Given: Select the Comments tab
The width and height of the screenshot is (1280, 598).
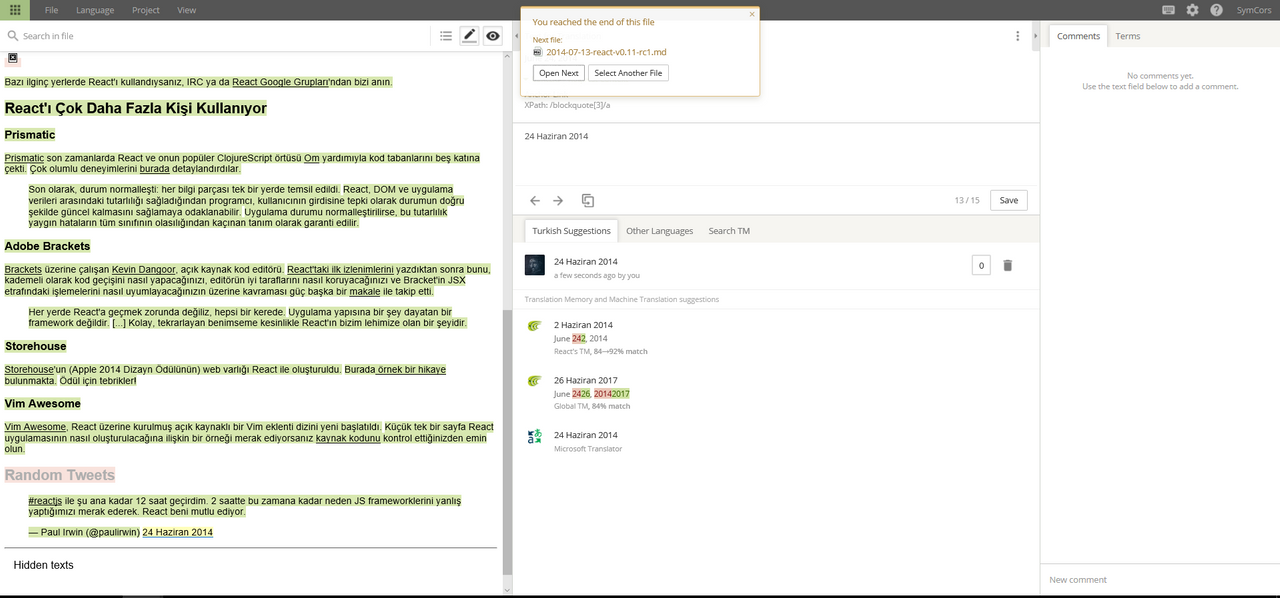Looking at the screenshot, I should [x=1078, y=36].
